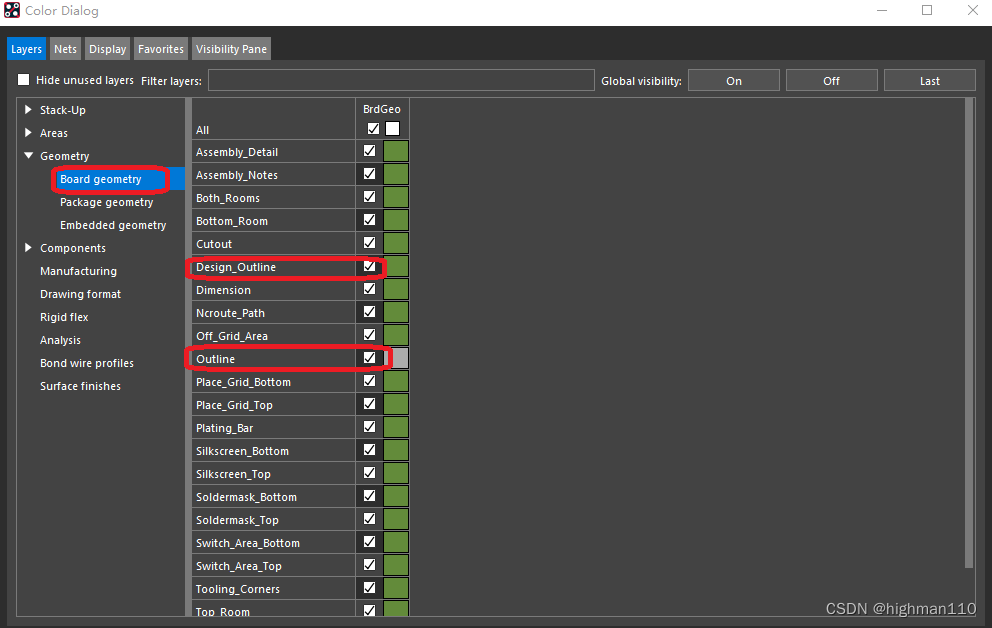Enable Hide unused layers checkbox
The height and width of the screenshot is (628, 992).
[24, 80]
